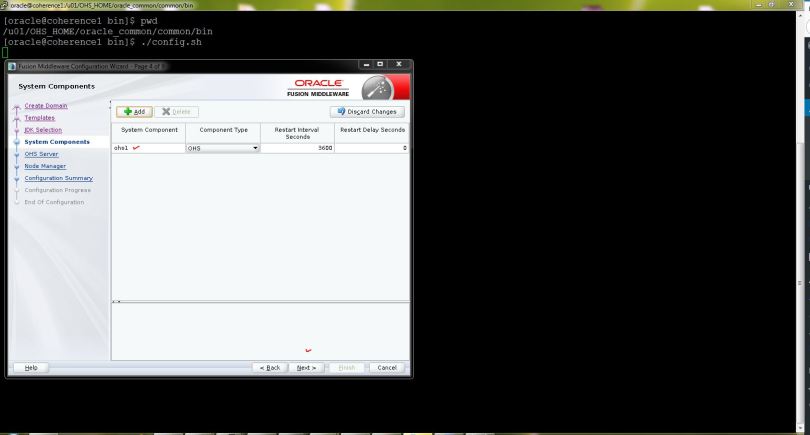Select the ohs1 system component cell
Viewport: 810px width, 435px height.
point(149,148)
